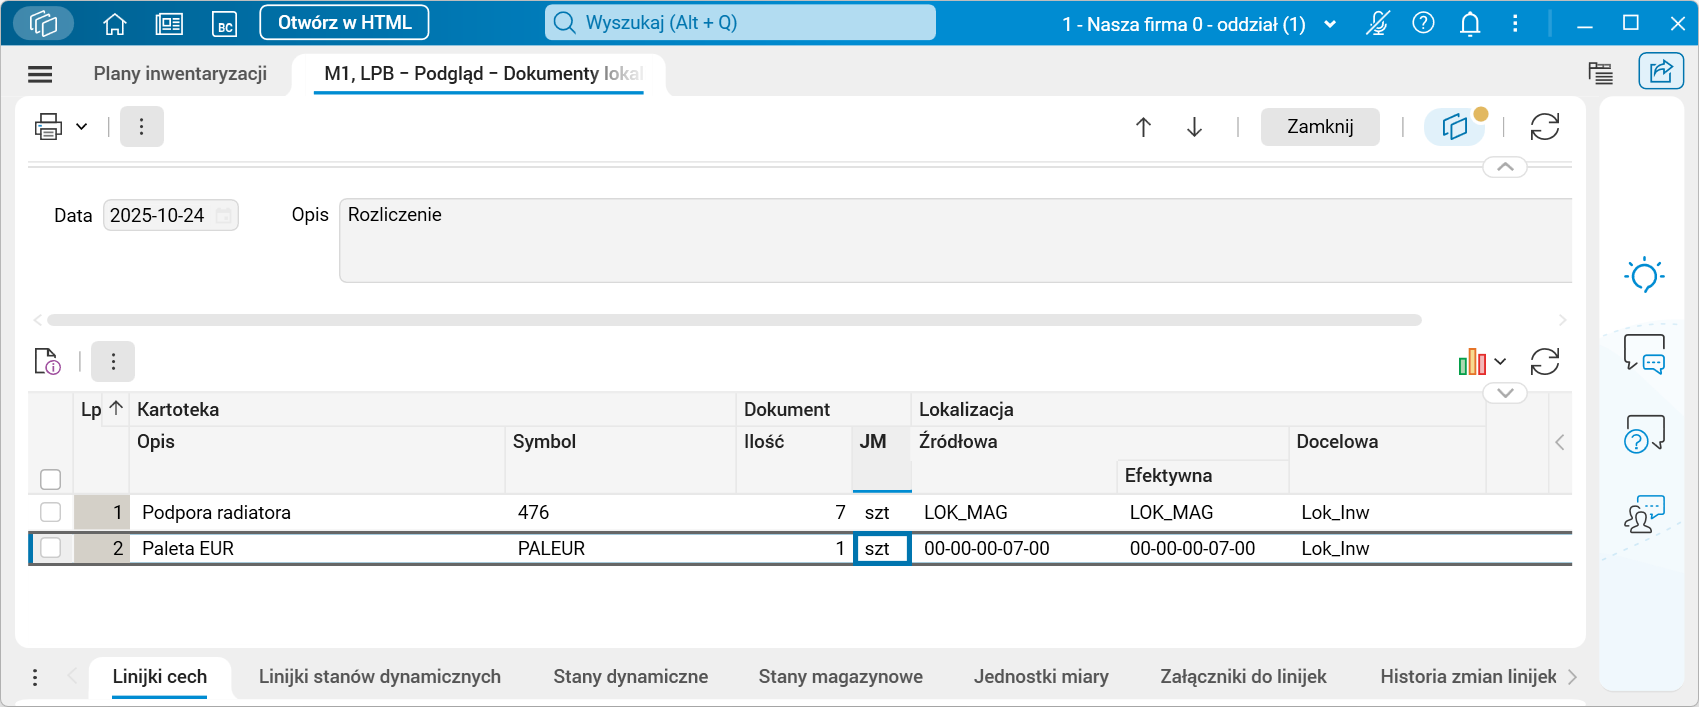Screen dimensions: 1699x707
Task: Open the news panel icon in title bar
Action: [169, 24]
